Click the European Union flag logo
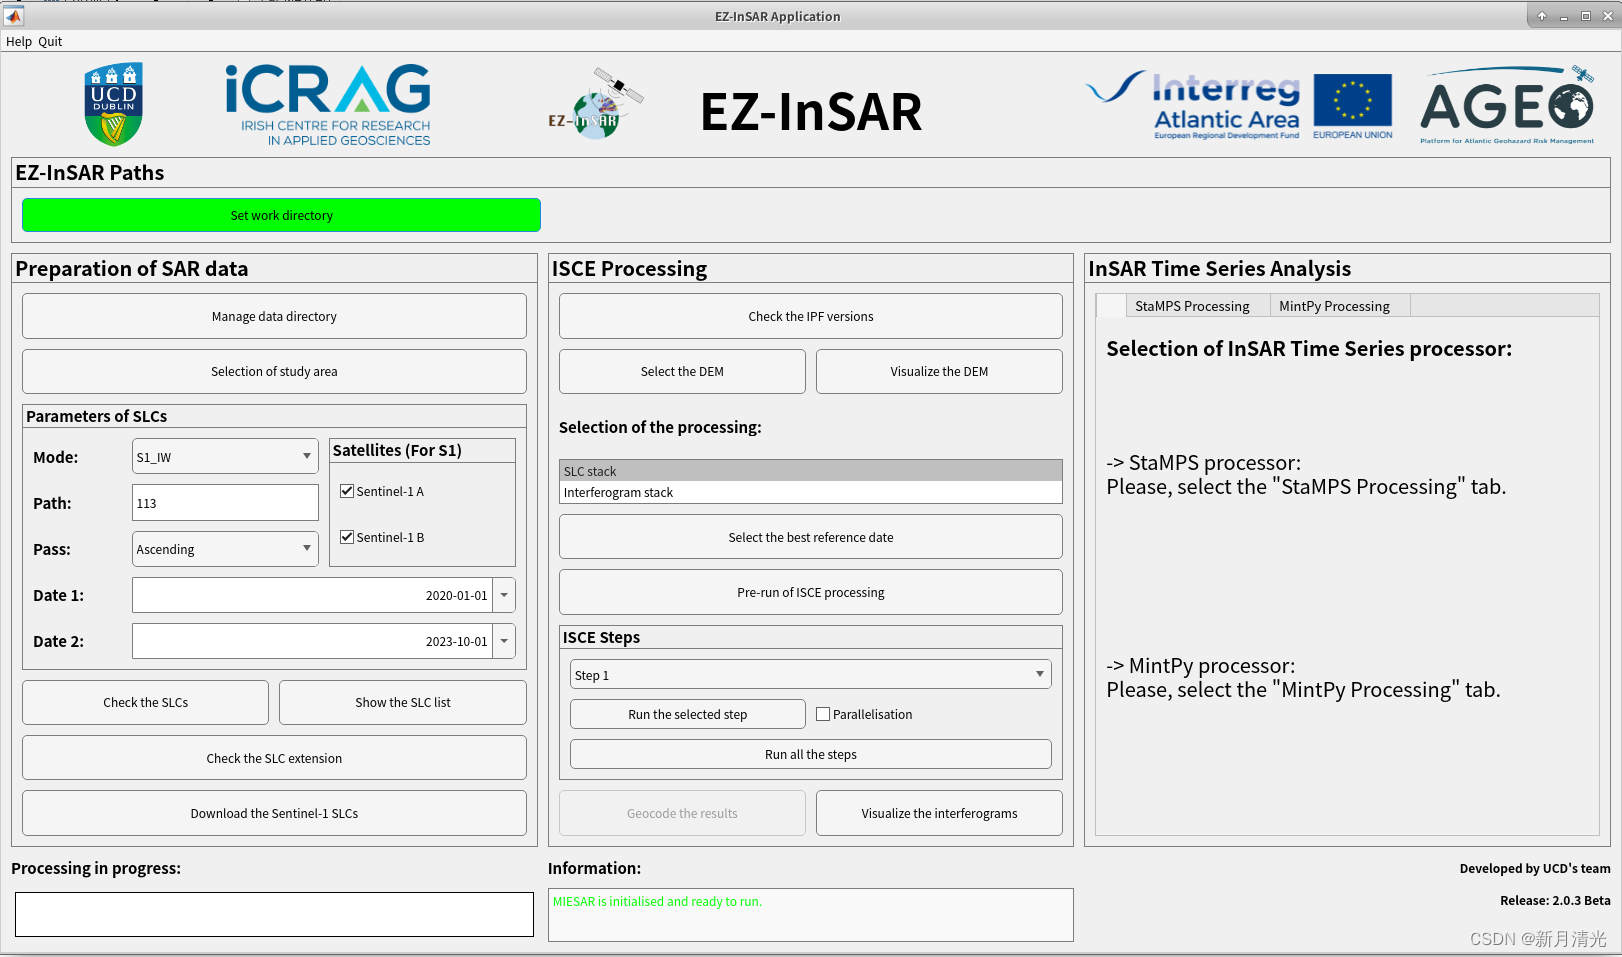Image resolution: width=1622 pixels, height=957 pixels. [1352, 106]
